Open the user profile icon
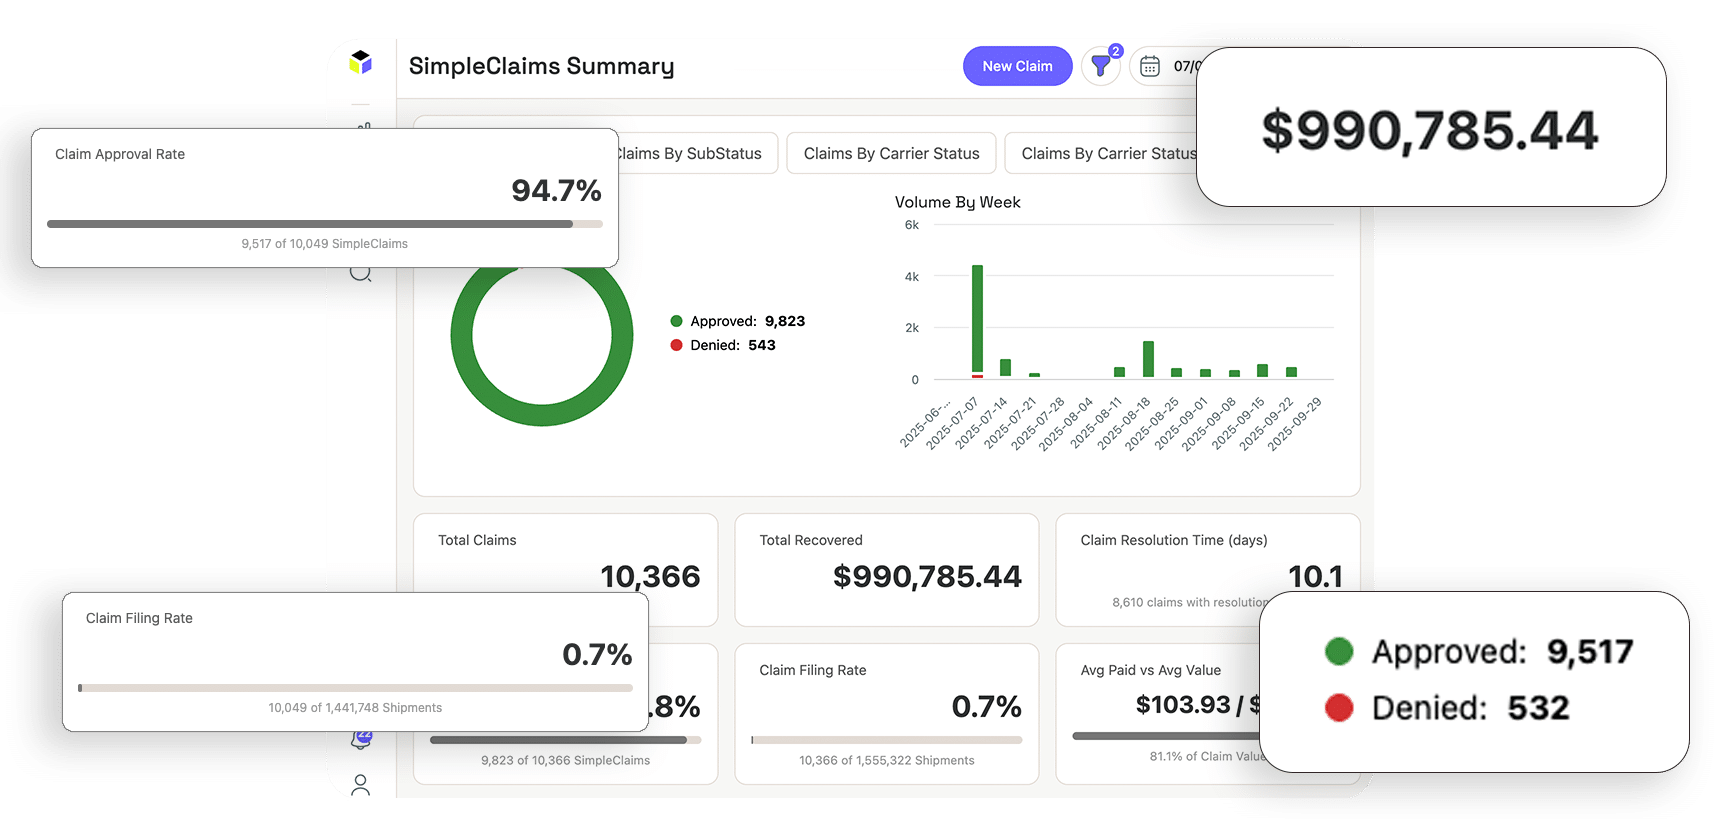Viewport: 1728px width, 829px height. coord(361,785)
